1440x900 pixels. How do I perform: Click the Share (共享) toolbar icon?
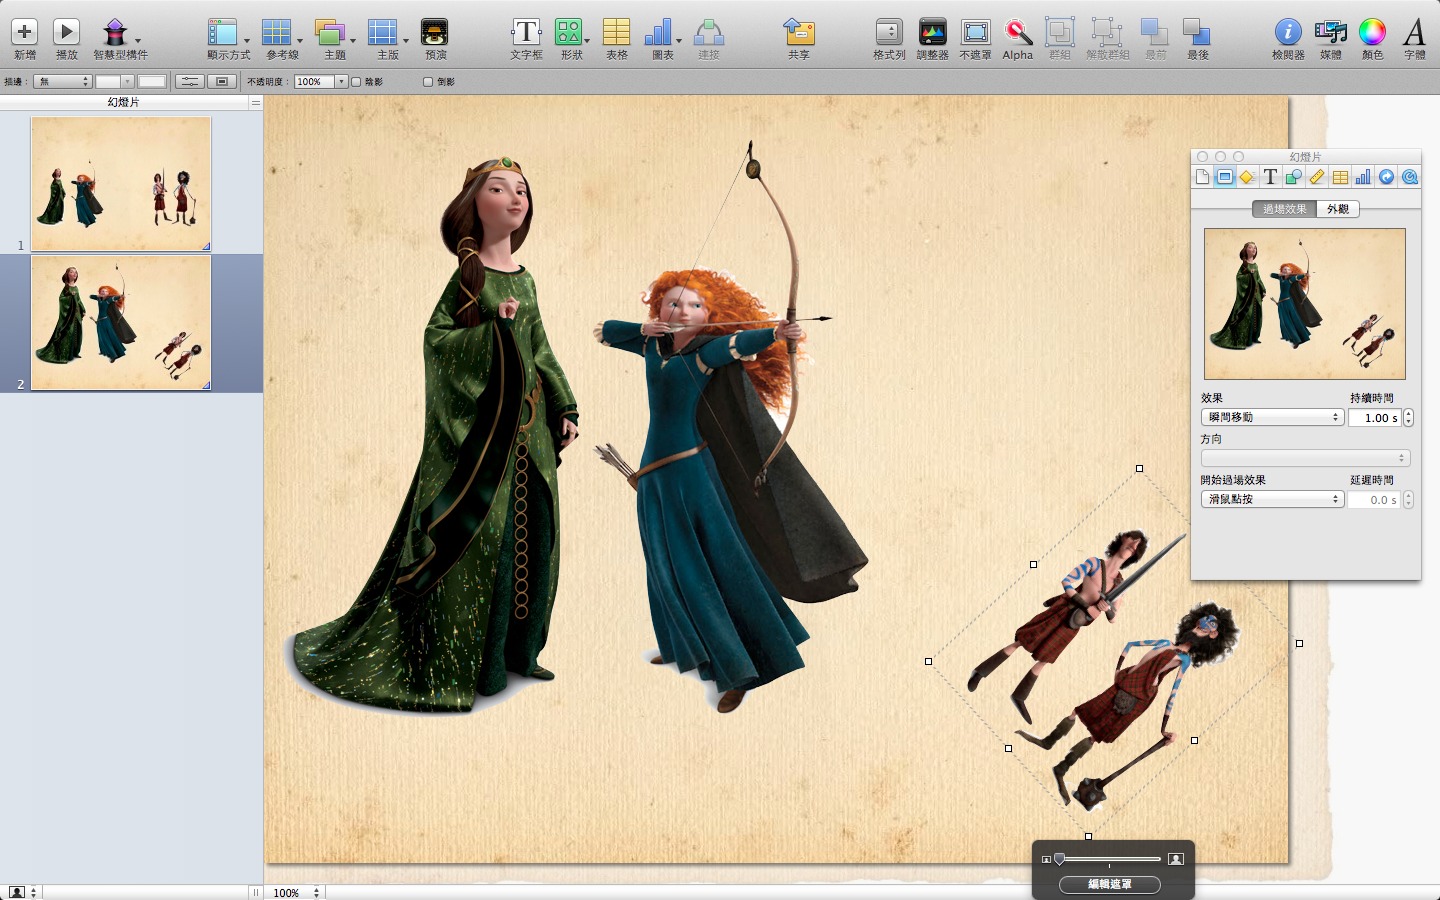tap(798, 32)
